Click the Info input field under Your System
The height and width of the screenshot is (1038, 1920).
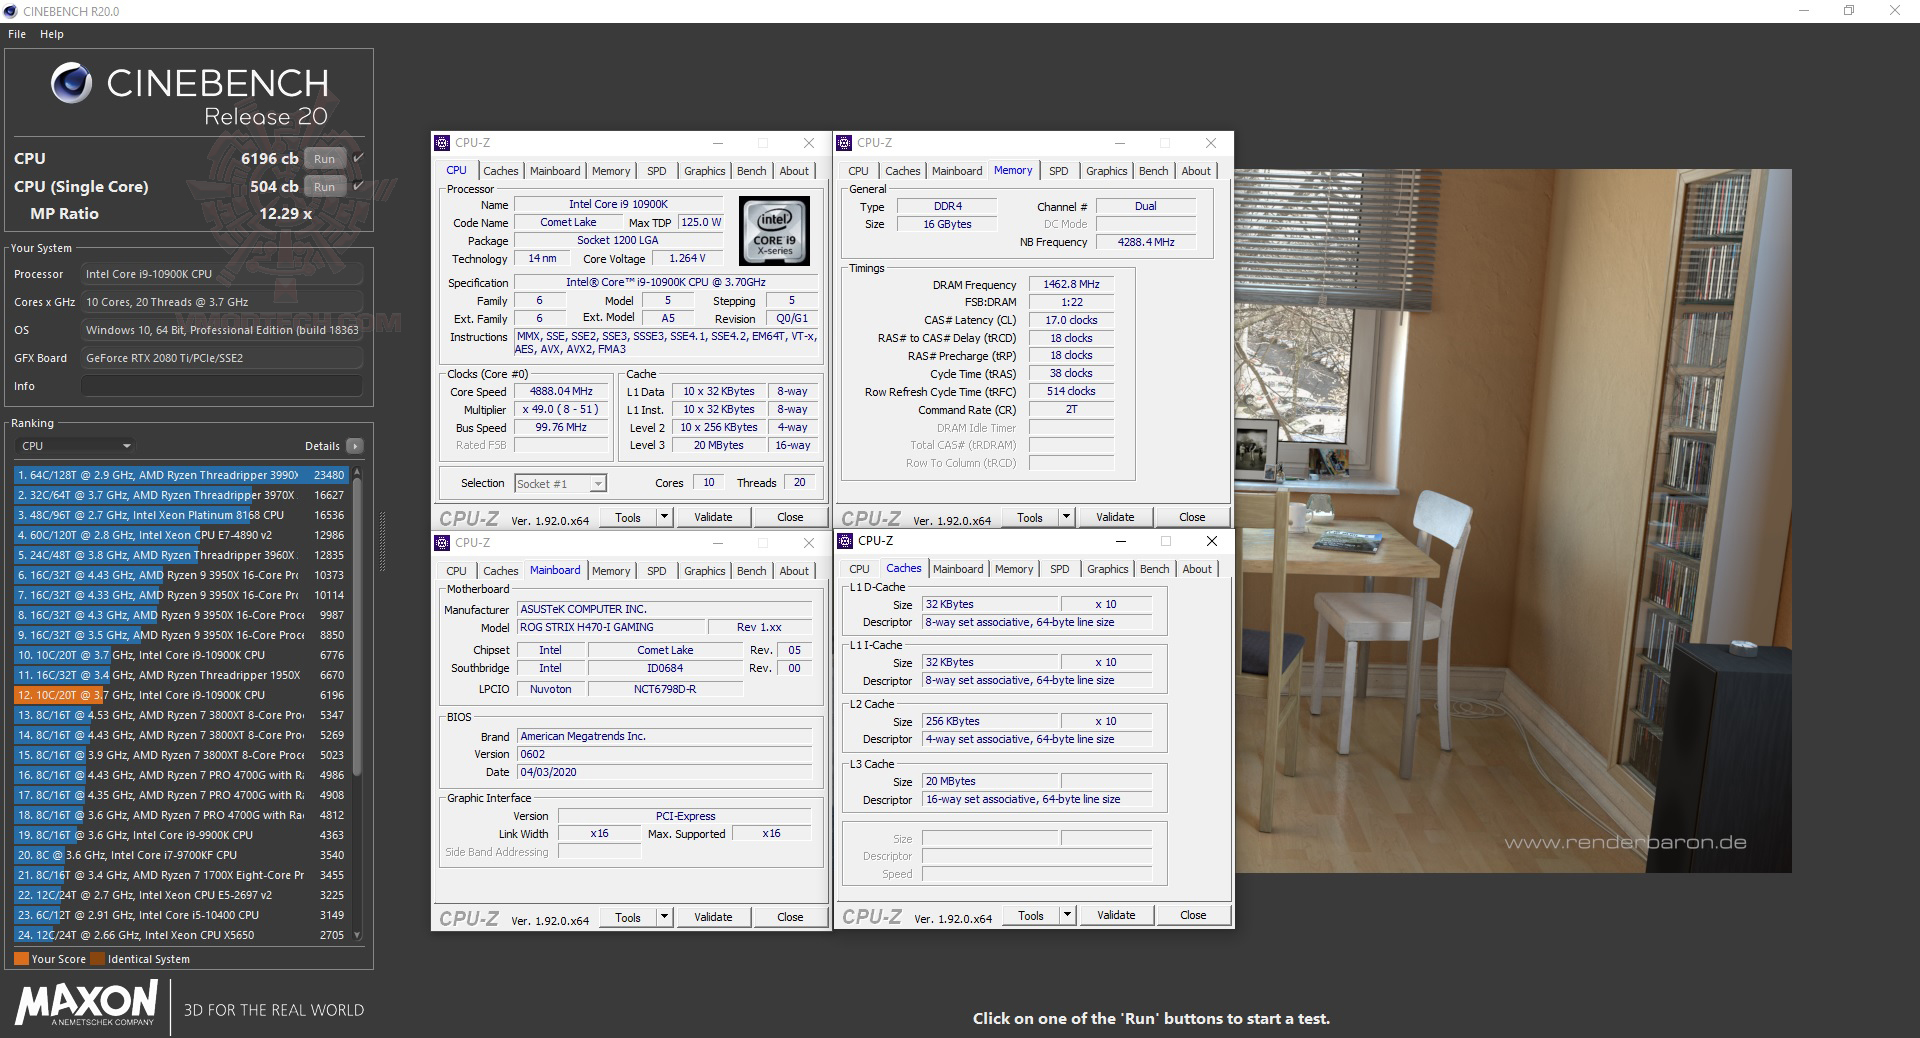click(222, 386)
